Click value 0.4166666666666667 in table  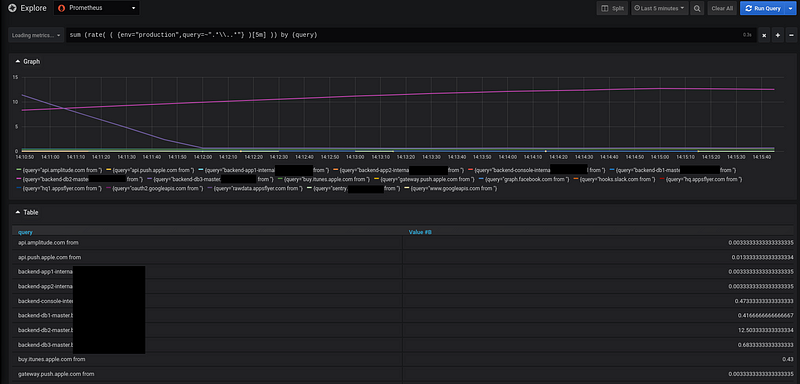[x=766, y=316]
